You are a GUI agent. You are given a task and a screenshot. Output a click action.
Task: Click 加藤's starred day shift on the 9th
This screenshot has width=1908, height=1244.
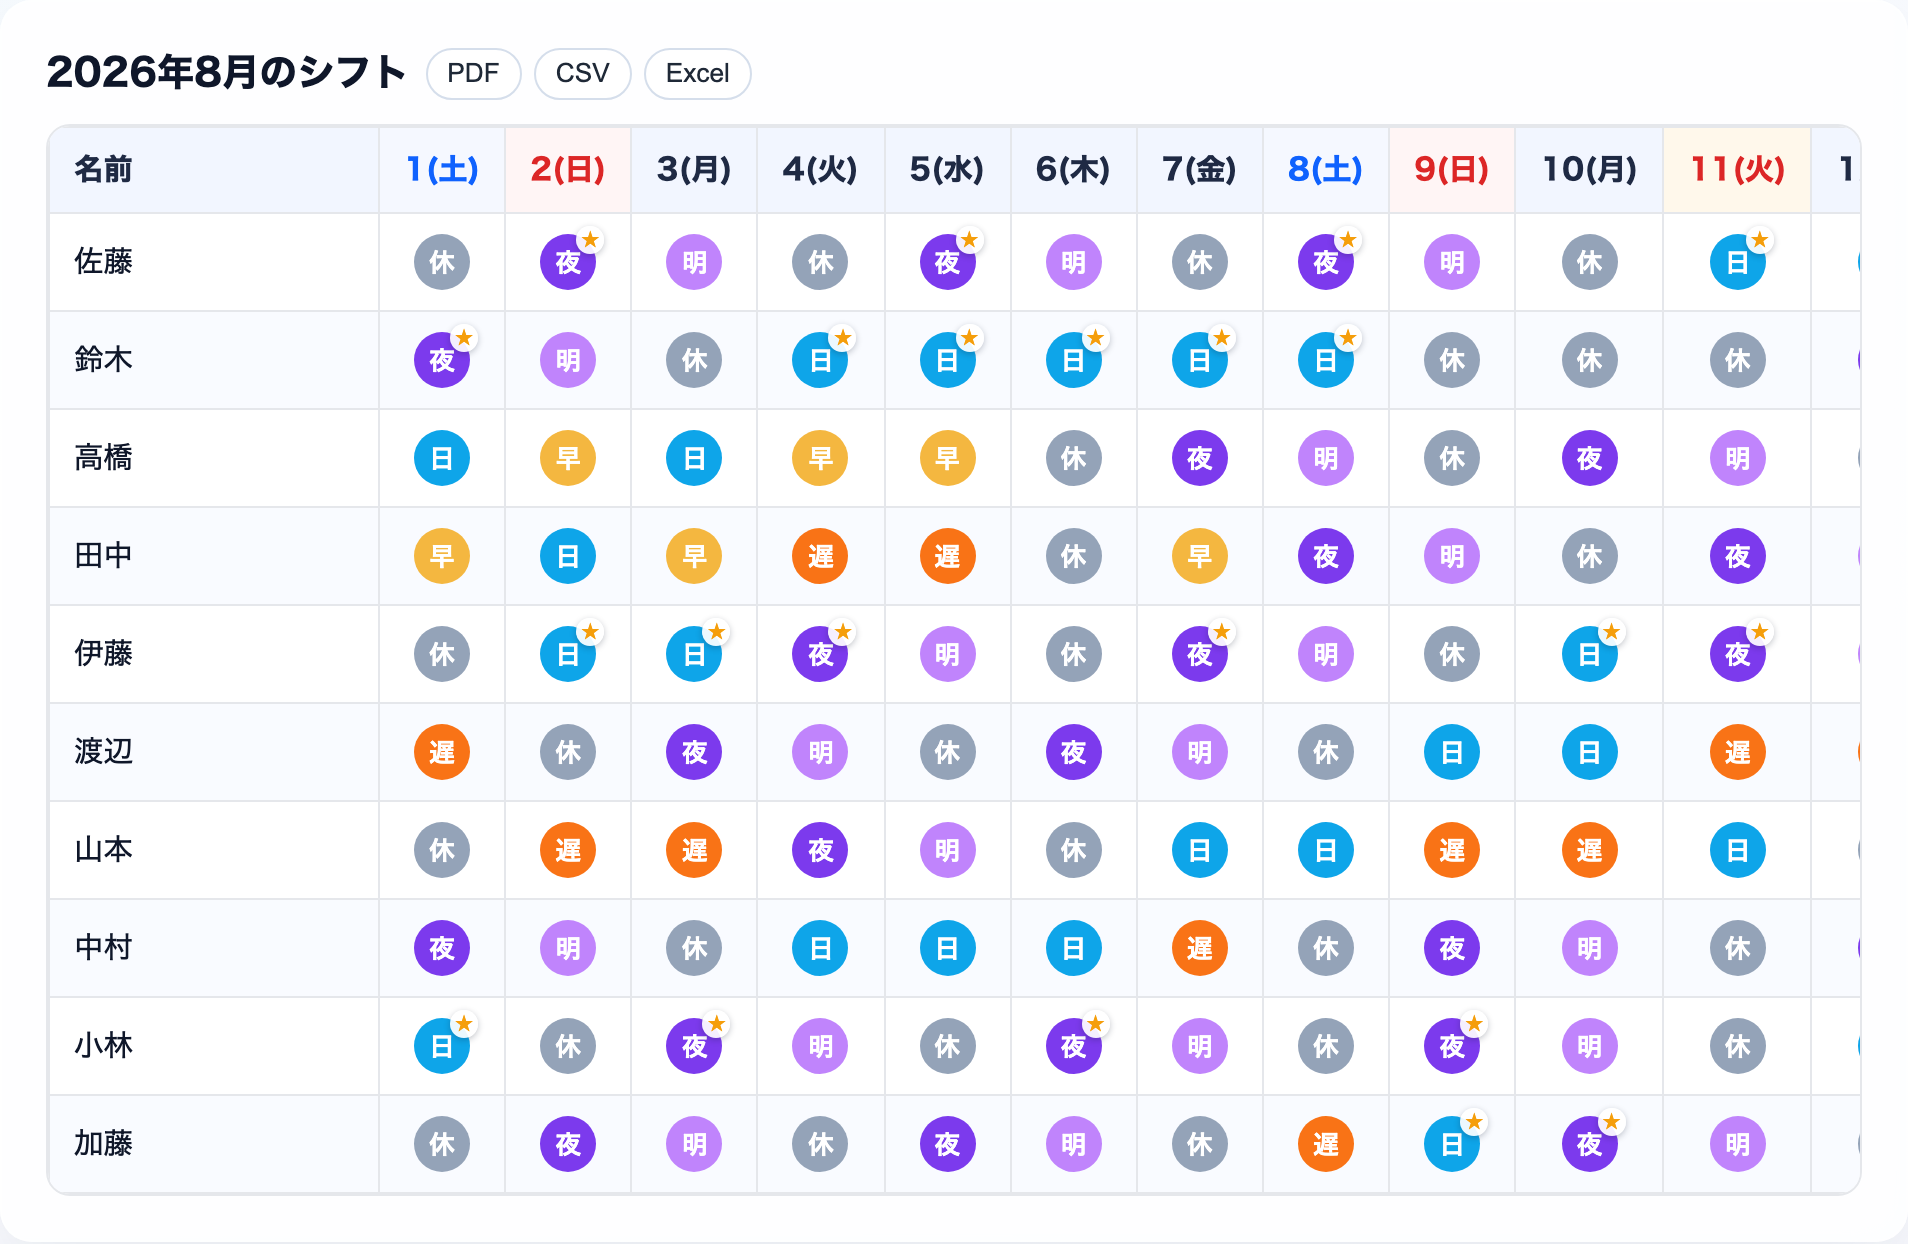pos(1452,1144)
